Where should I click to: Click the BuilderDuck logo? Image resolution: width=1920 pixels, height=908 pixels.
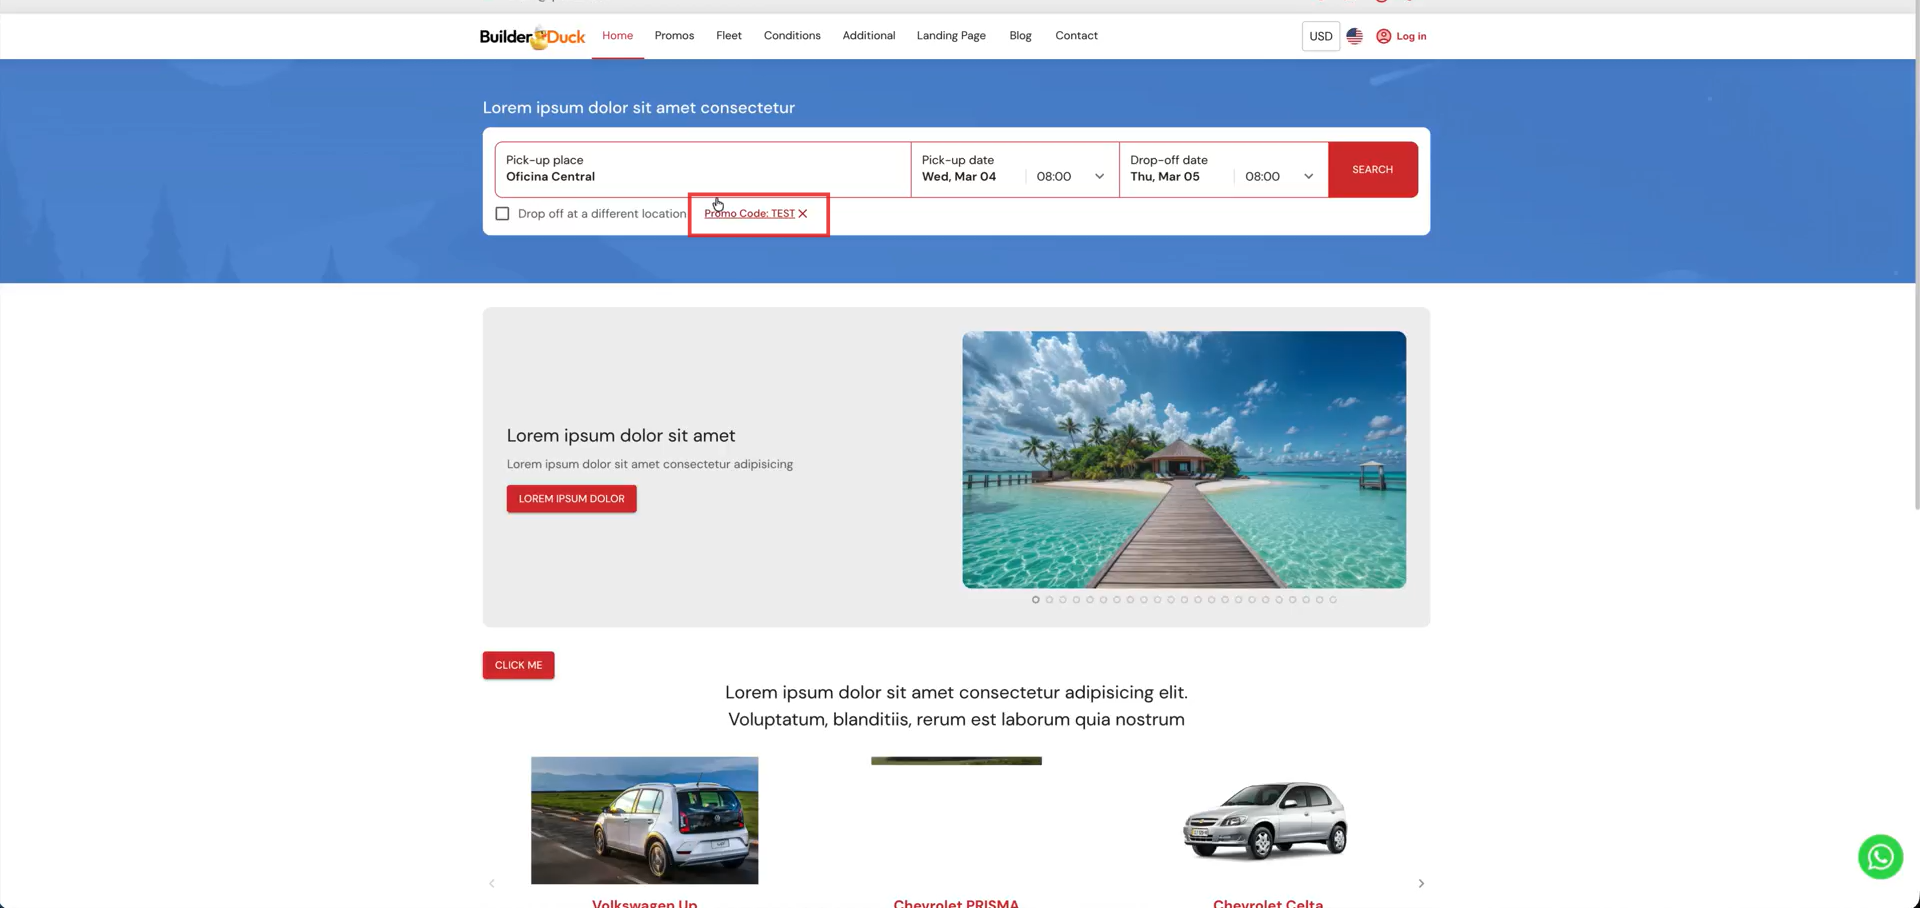pyautogui.click(x=532, y=37)
